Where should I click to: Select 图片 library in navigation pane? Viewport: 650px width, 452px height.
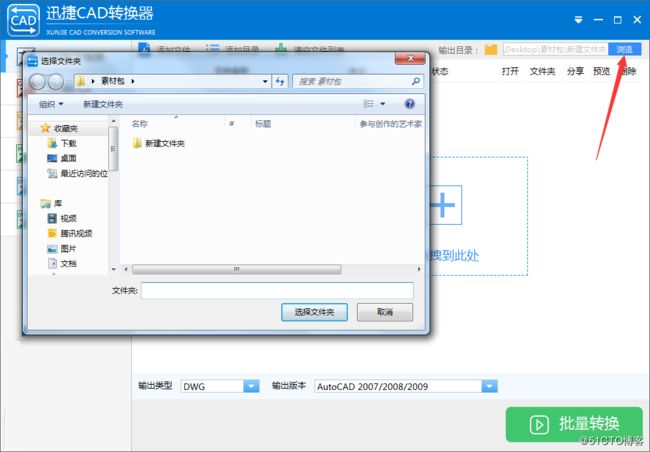click(x=68, y=249)
